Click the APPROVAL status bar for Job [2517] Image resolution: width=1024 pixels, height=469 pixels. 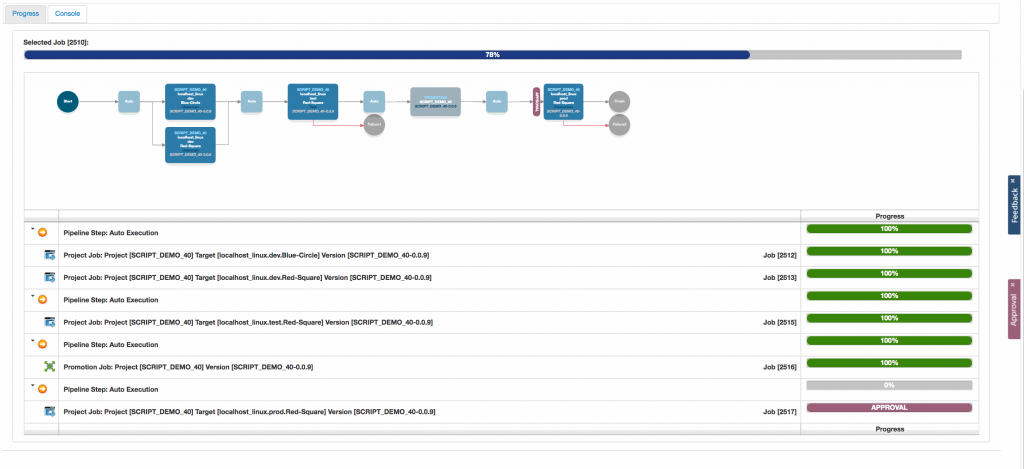click(x=889, y=408)
